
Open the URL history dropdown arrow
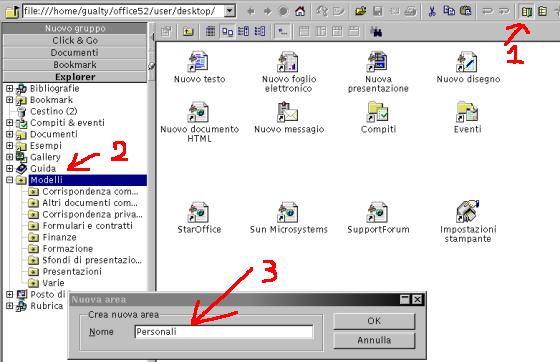[230, 11]
